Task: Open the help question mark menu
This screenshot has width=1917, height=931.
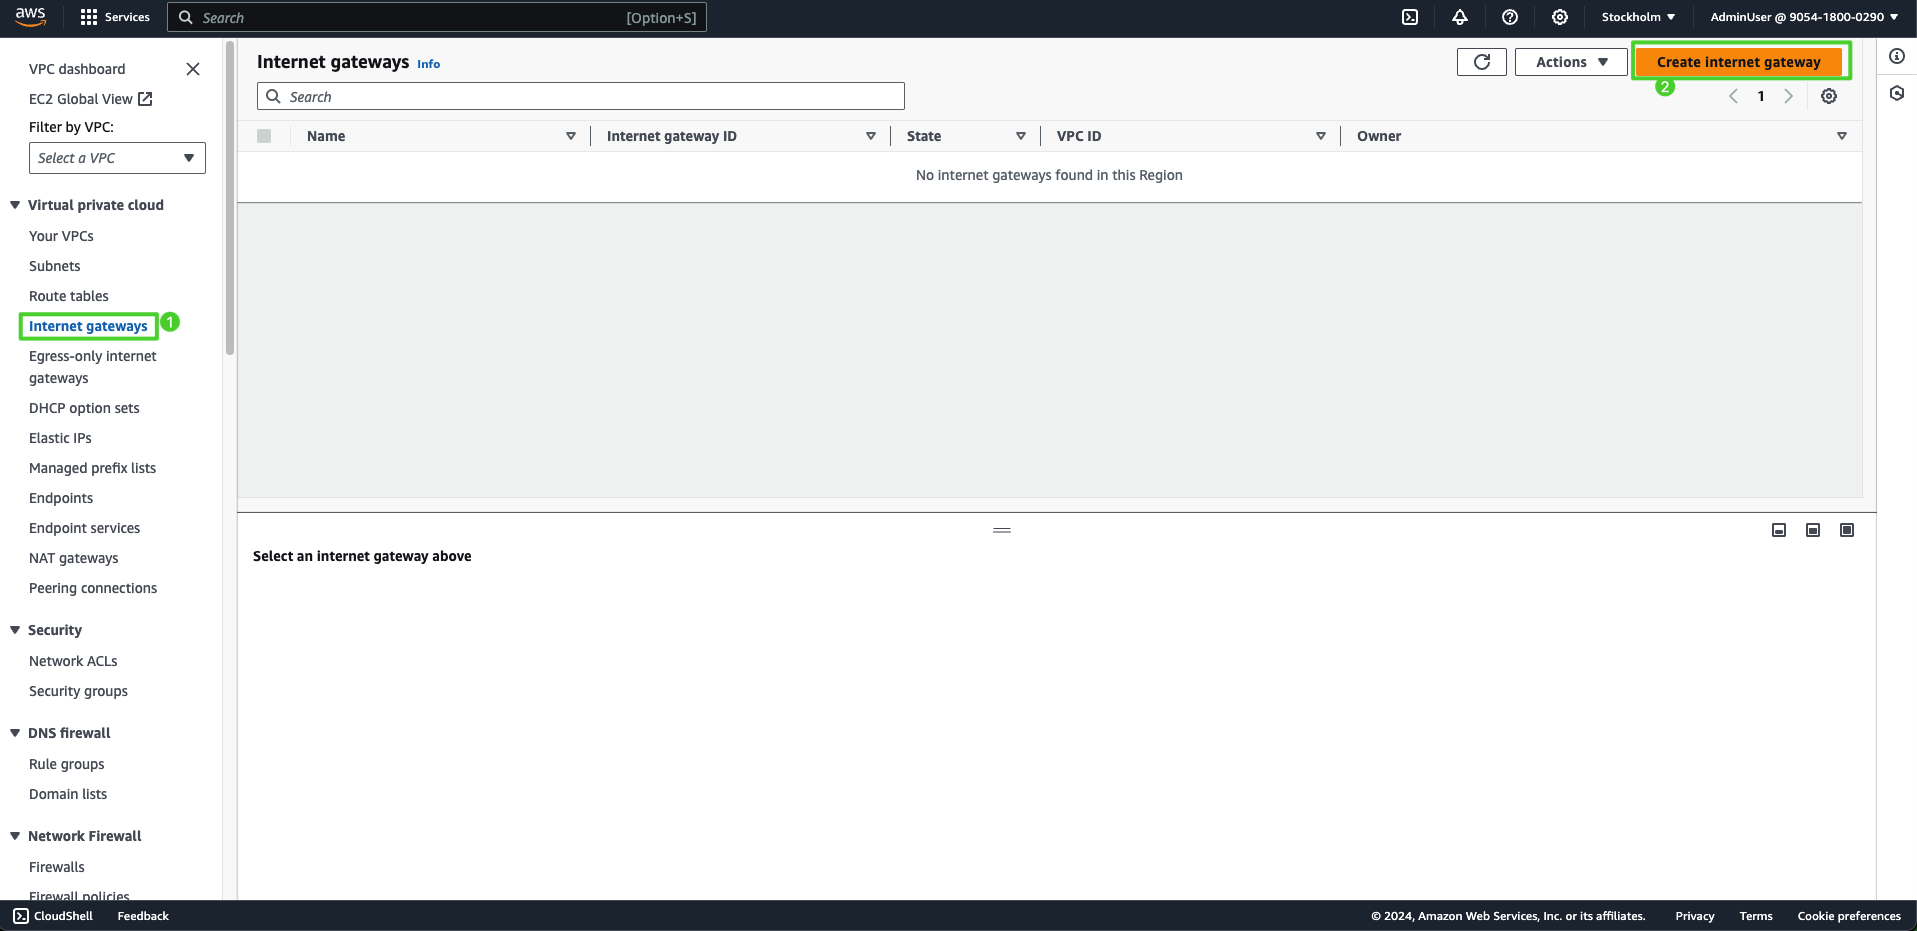Action: (1510, 17)
